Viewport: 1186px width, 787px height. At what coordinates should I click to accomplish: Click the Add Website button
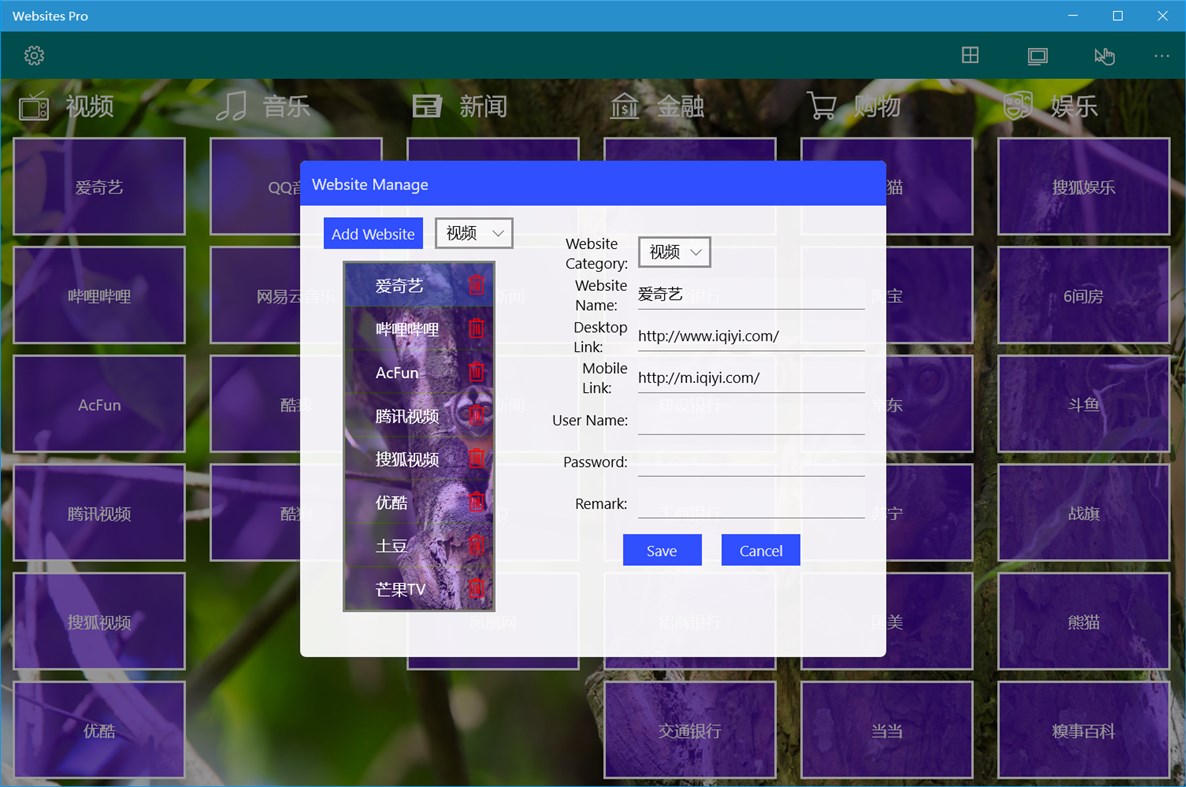pos(373,234)
